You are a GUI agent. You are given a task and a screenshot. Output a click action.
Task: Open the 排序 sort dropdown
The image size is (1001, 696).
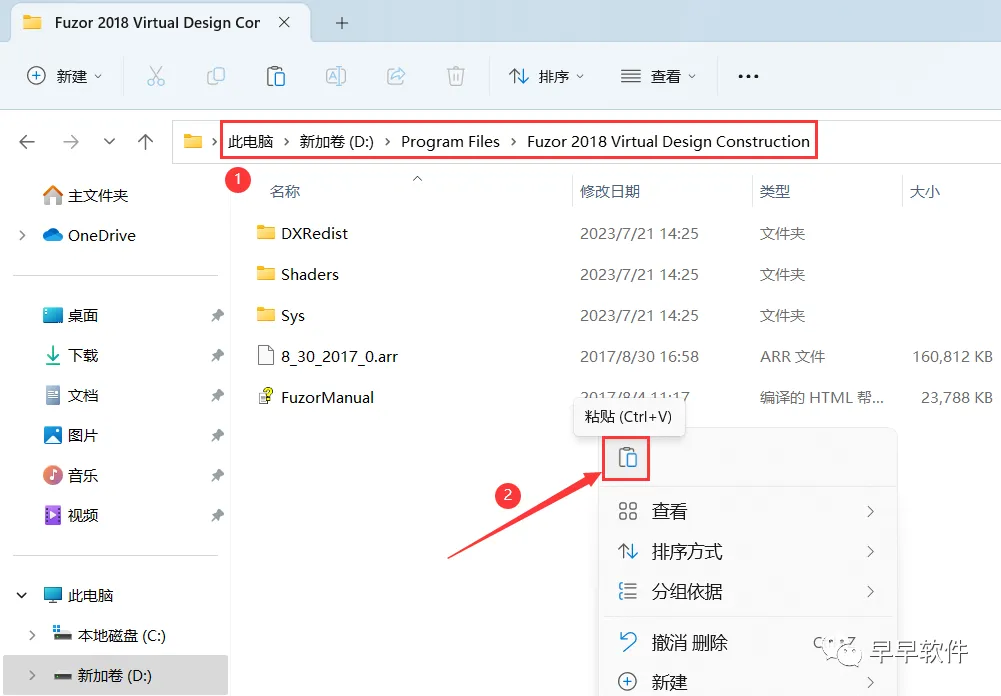(x=546, y=76)
